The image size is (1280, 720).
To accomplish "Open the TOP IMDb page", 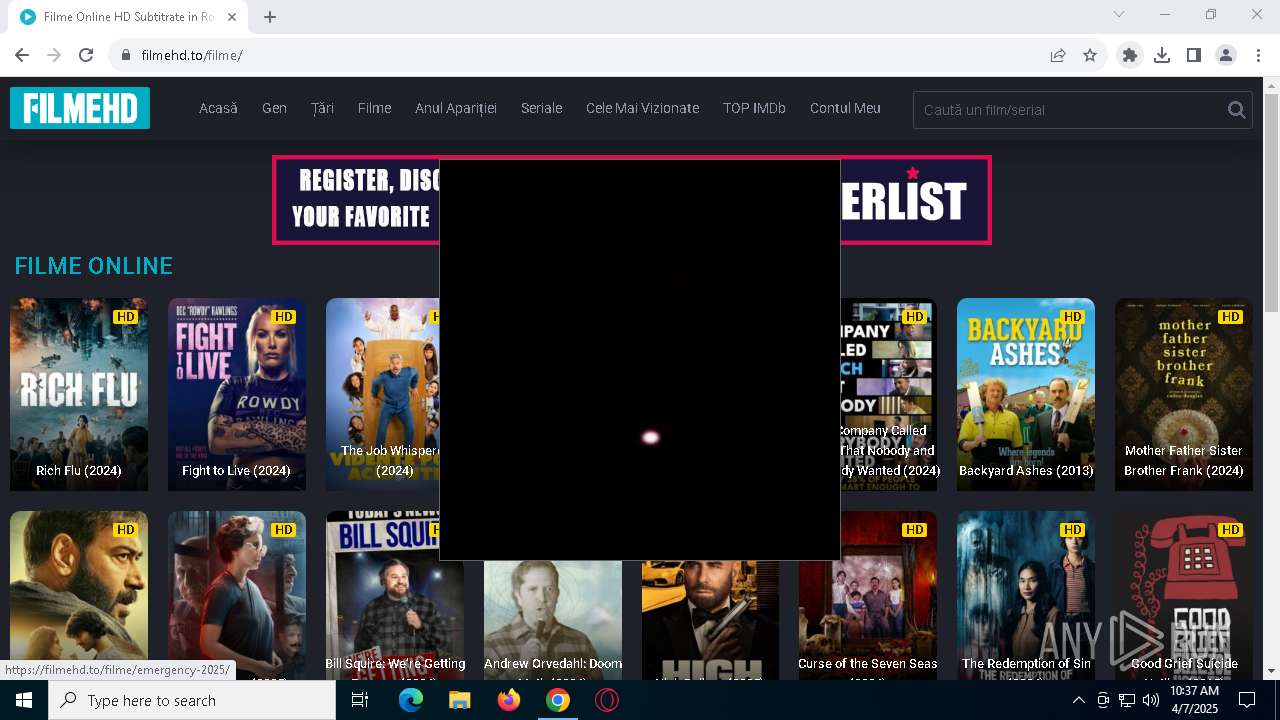I will [x=754, y=108].
